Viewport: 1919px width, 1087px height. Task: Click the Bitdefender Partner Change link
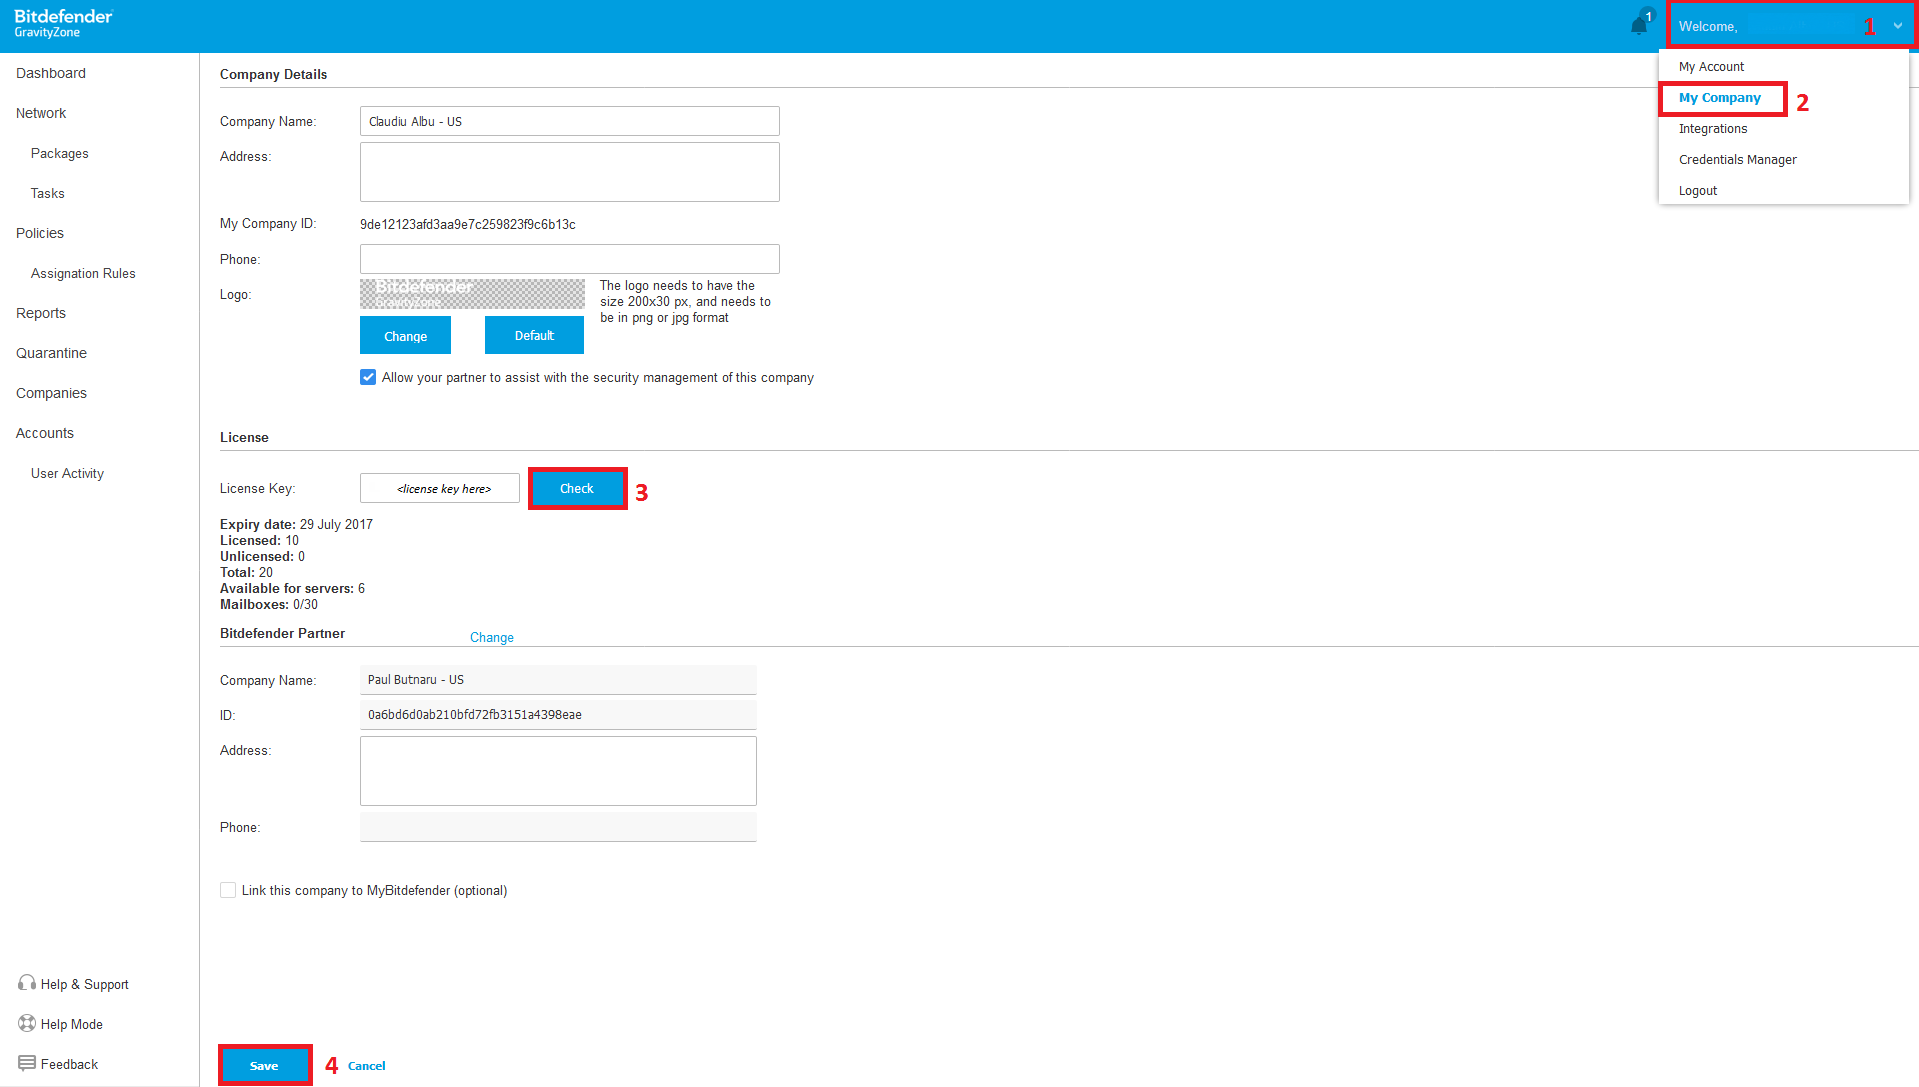tap(492, 637)
